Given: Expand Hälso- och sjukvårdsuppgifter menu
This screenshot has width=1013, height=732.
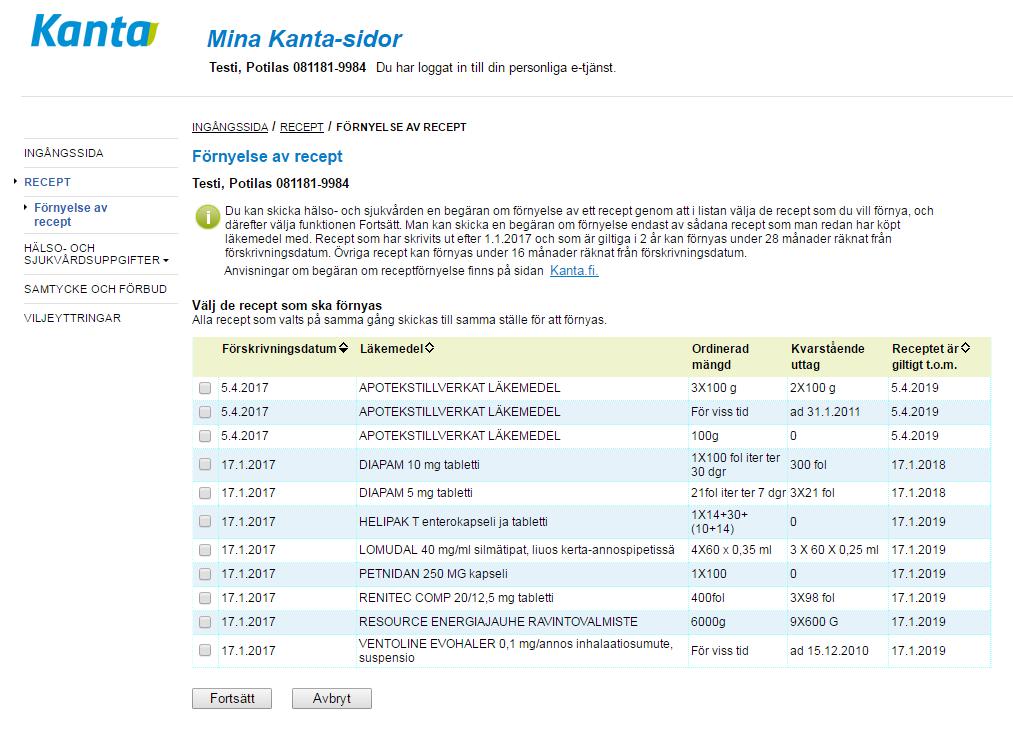Looking at the screenshot, I should click(x=96, y=254).
